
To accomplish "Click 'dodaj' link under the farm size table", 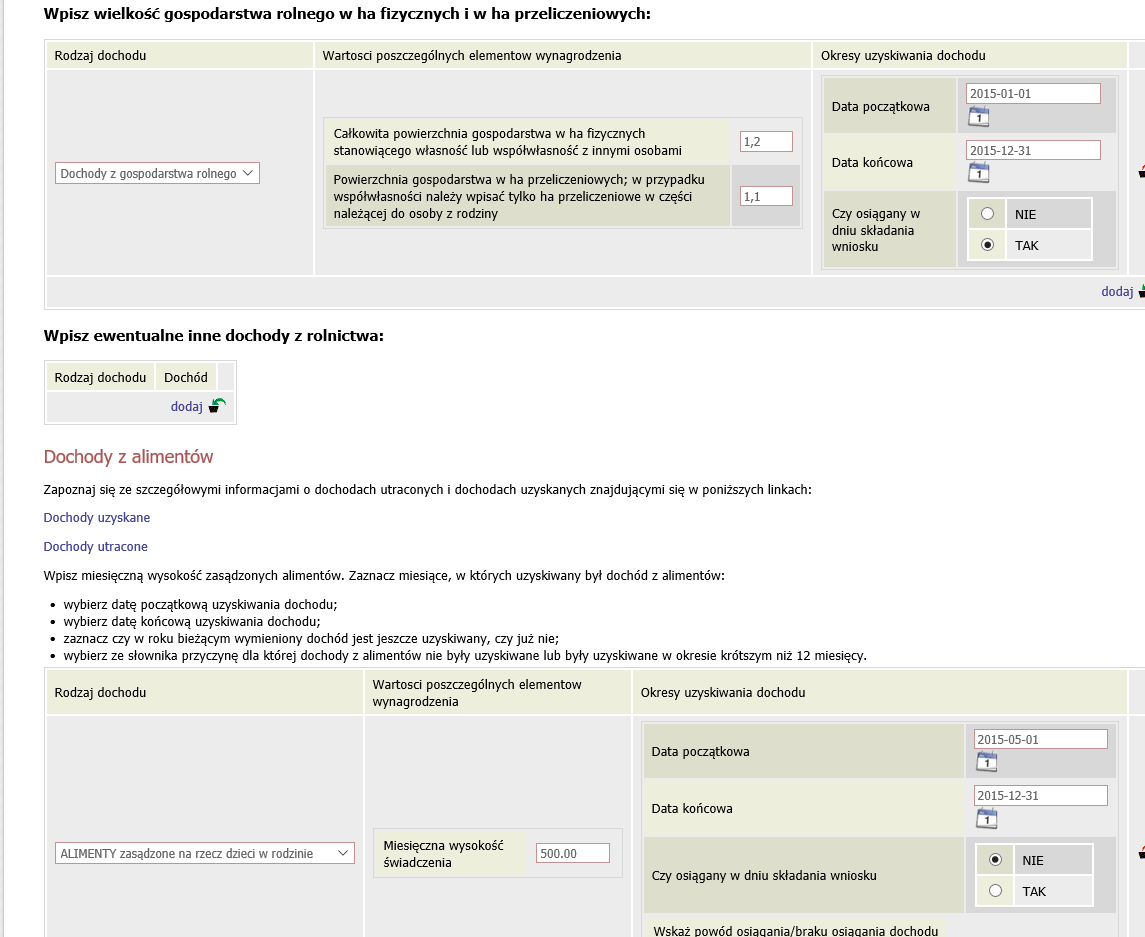I will coord(1117,291).
